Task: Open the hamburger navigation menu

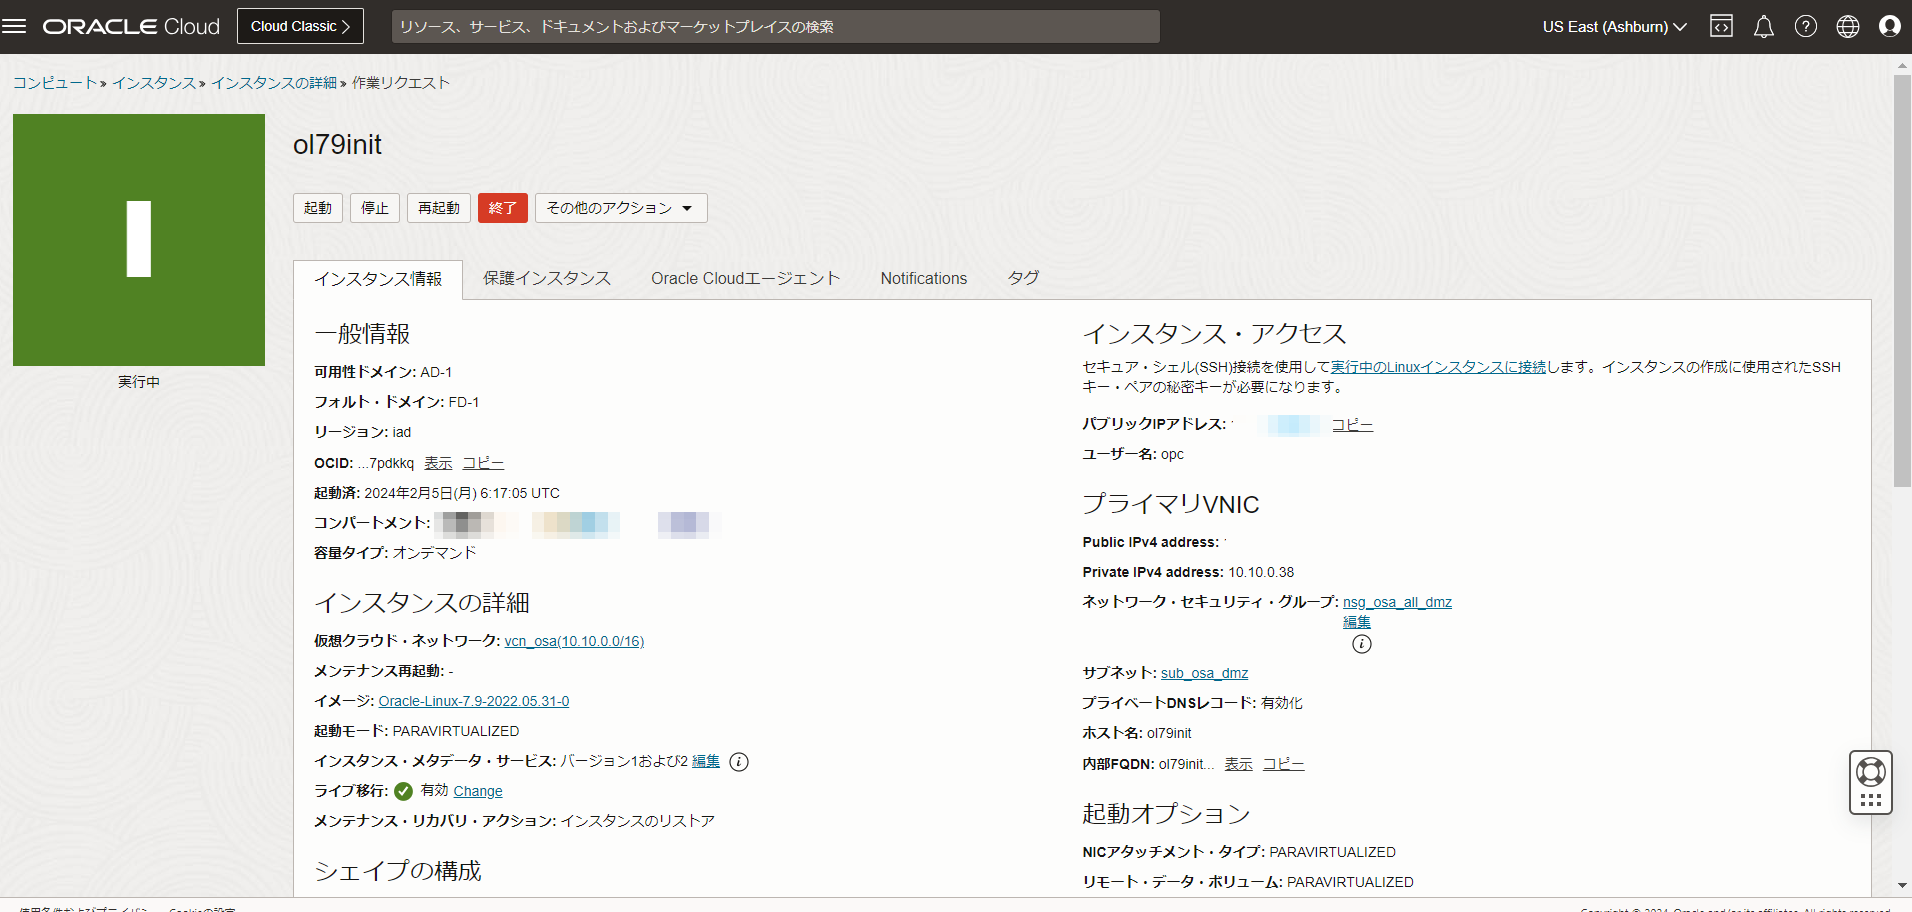Action: [14, 27]
